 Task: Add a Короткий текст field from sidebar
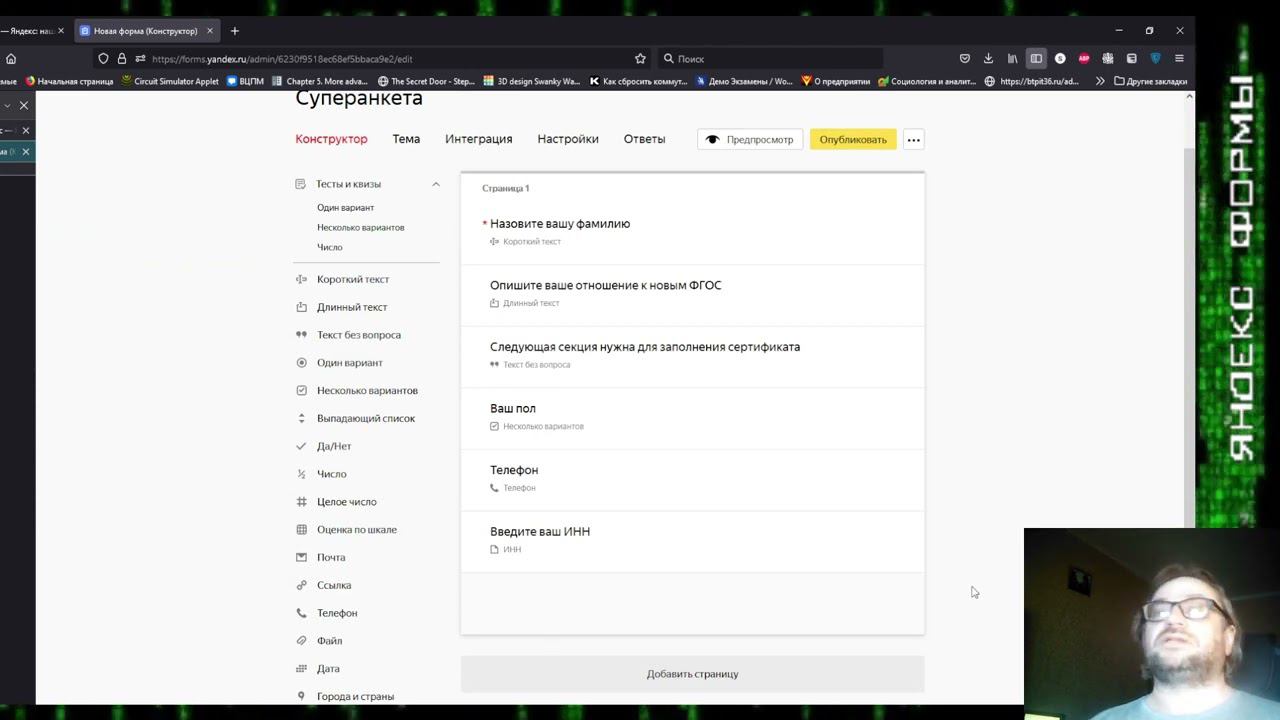point(353,279)
